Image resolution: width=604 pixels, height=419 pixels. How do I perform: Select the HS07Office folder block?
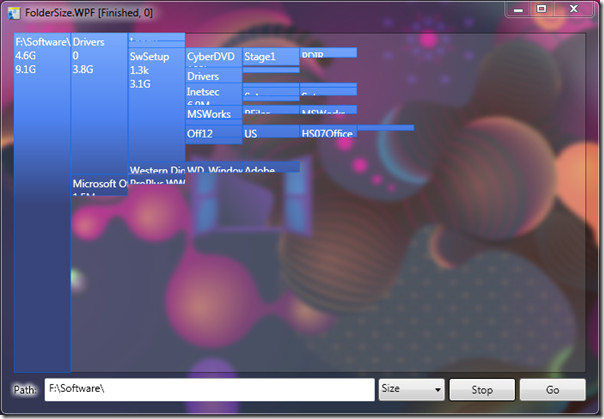tap(328, 132)
